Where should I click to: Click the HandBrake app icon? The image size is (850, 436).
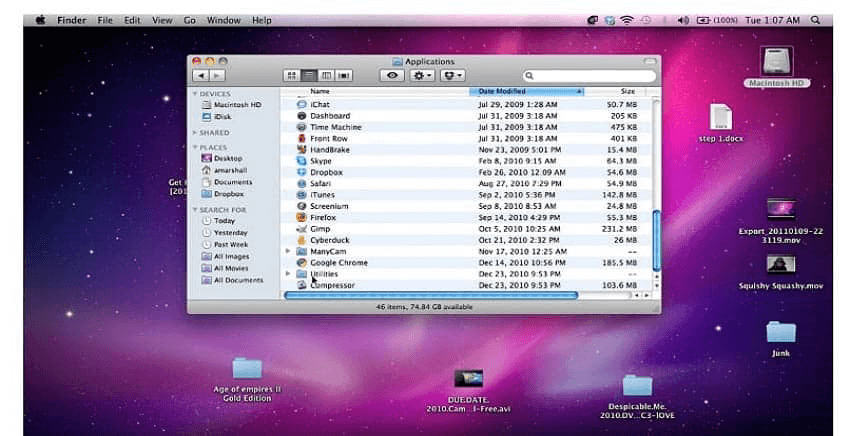302,150
